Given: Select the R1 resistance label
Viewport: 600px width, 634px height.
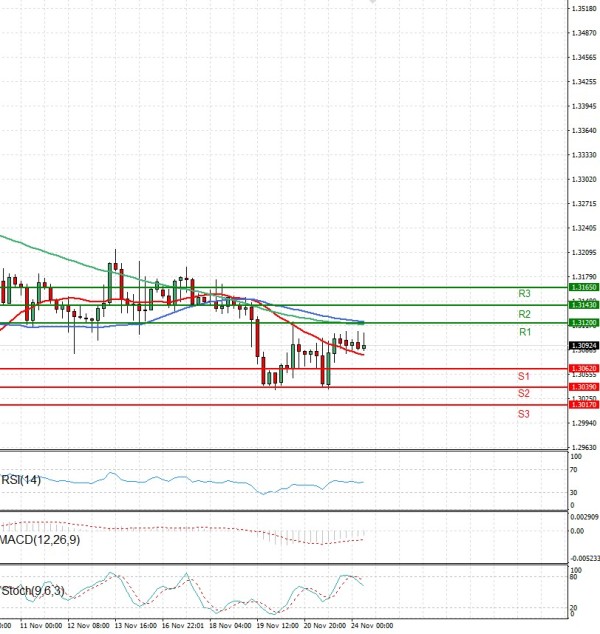Looking at the screenshot, I should click(524, 332).
